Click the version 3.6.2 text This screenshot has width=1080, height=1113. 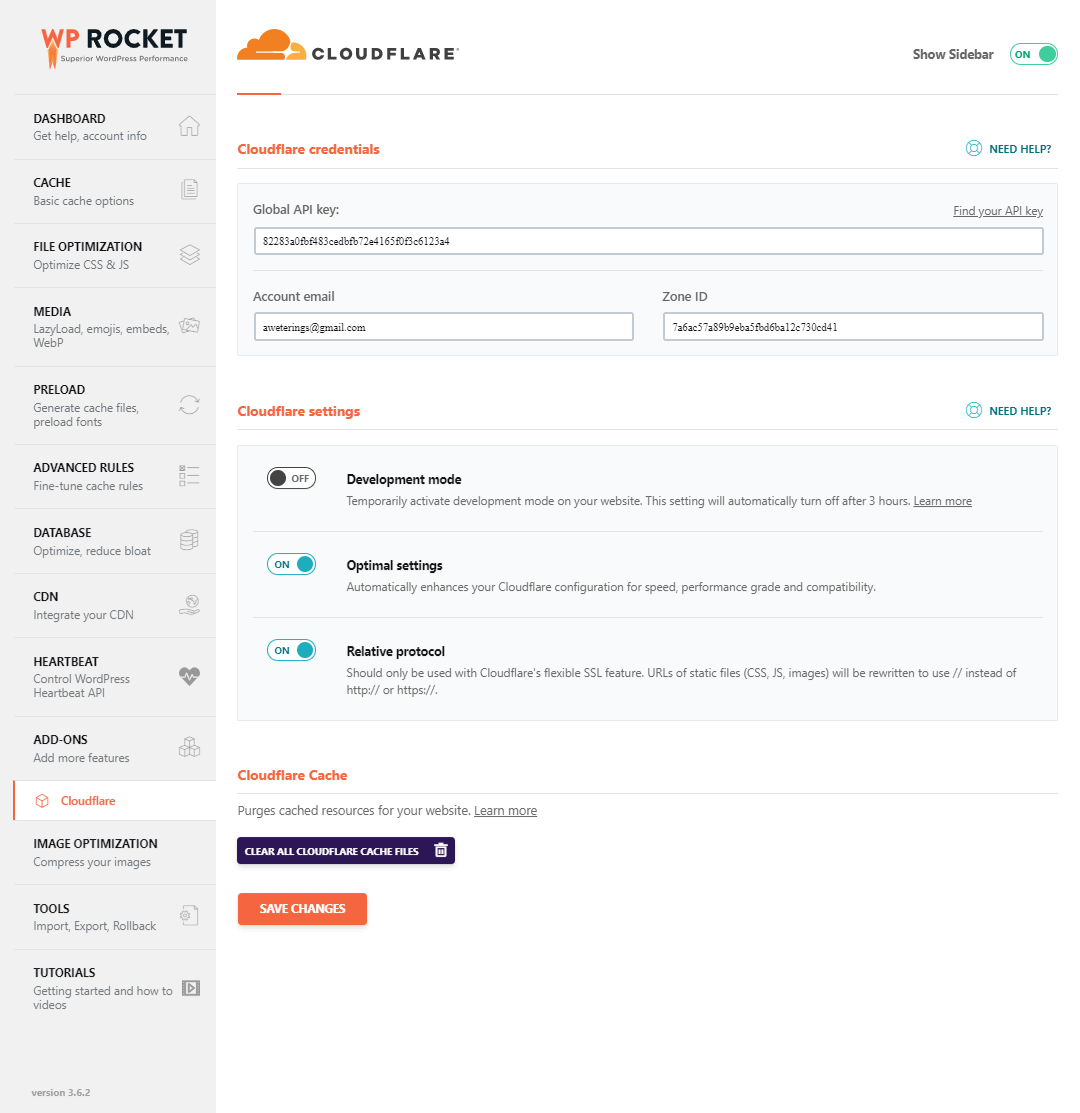pyautogui.click(x=61, y=1092)
